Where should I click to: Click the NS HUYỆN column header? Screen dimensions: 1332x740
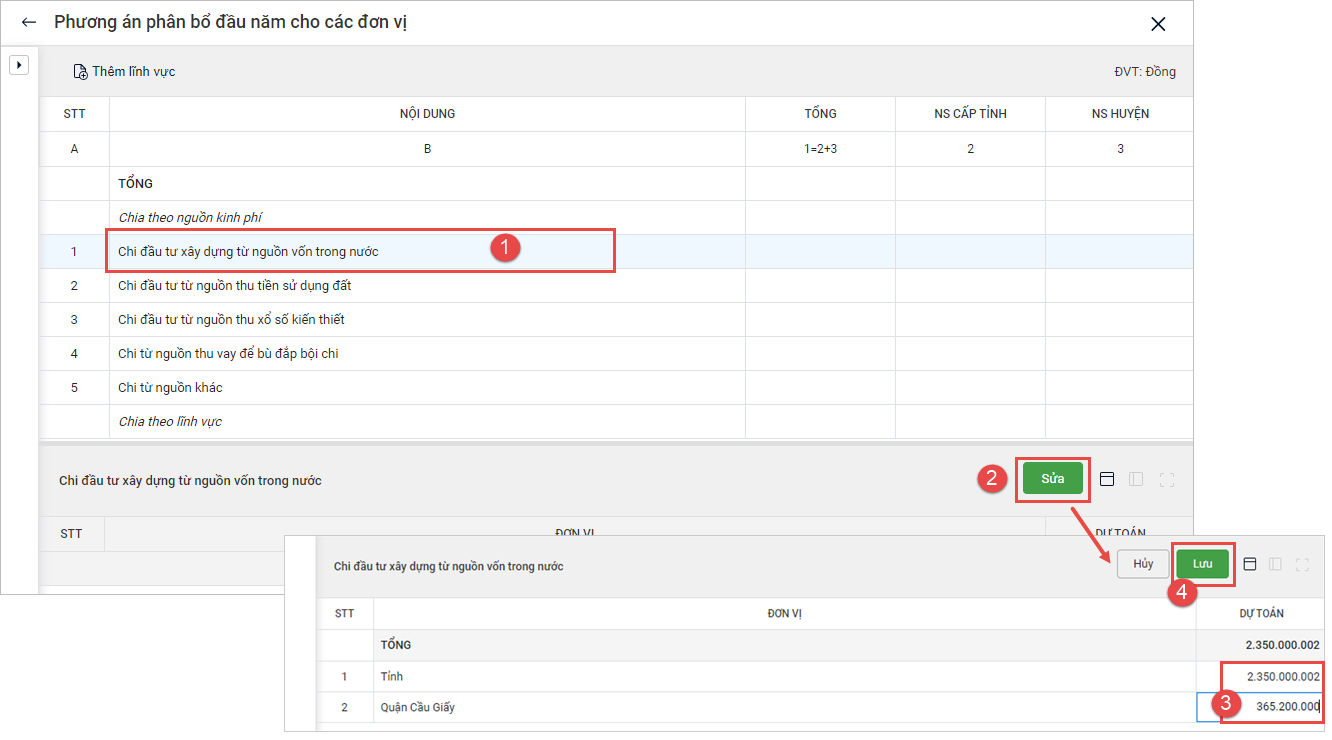(x=1120, y=114)
